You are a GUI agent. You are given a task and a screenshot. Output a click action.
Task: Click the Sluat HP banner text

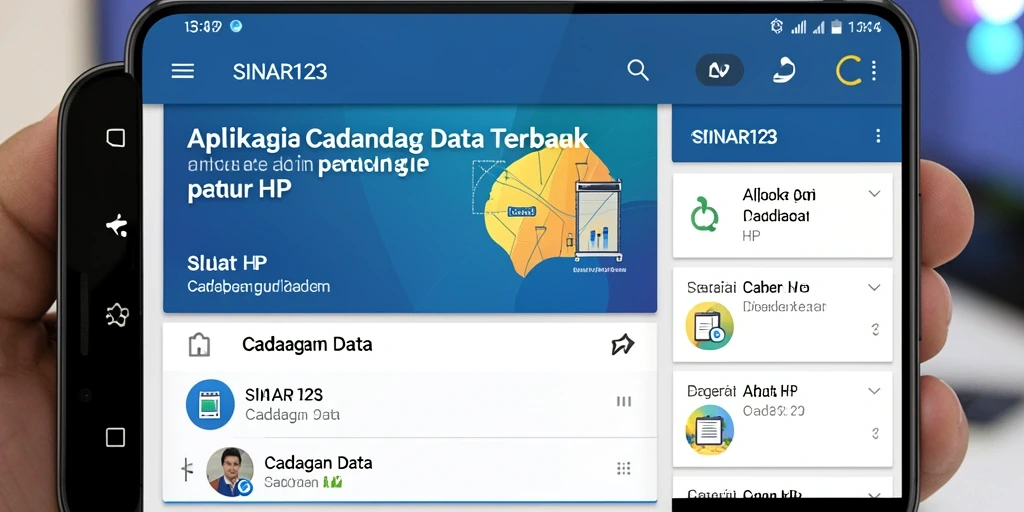tap(227, 263)
